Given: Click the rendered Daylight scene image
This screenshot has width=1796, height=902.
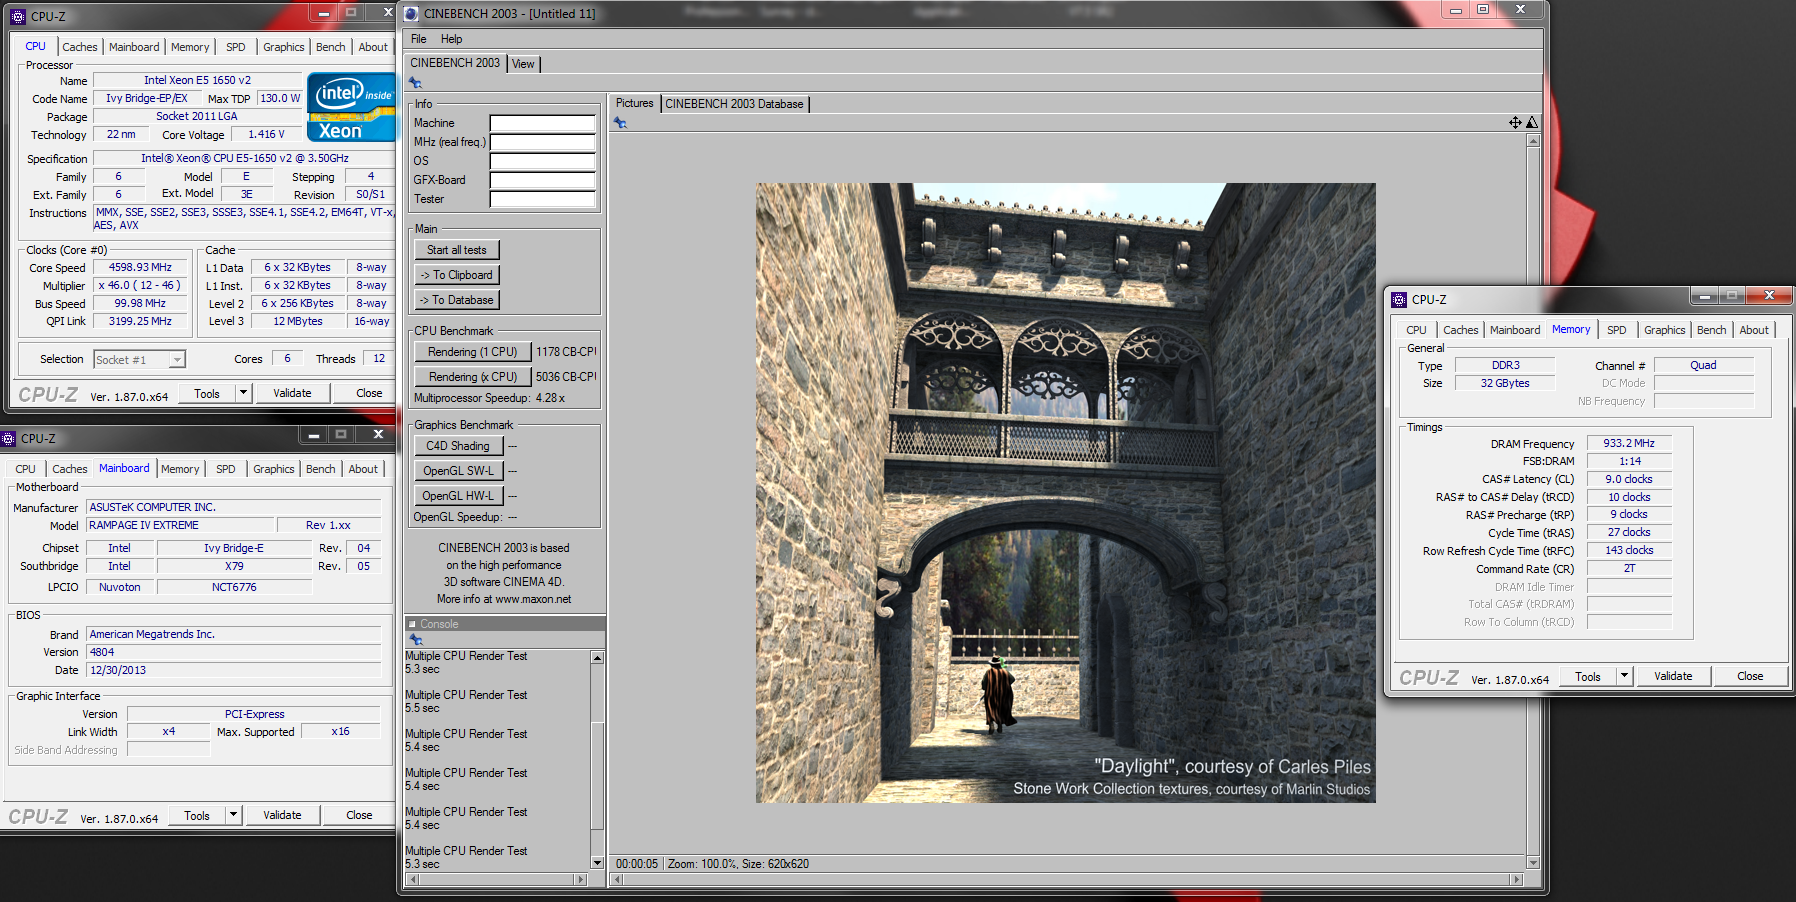Looking at the screenshot, I should pyautogui.click(x=1065, y=493).
